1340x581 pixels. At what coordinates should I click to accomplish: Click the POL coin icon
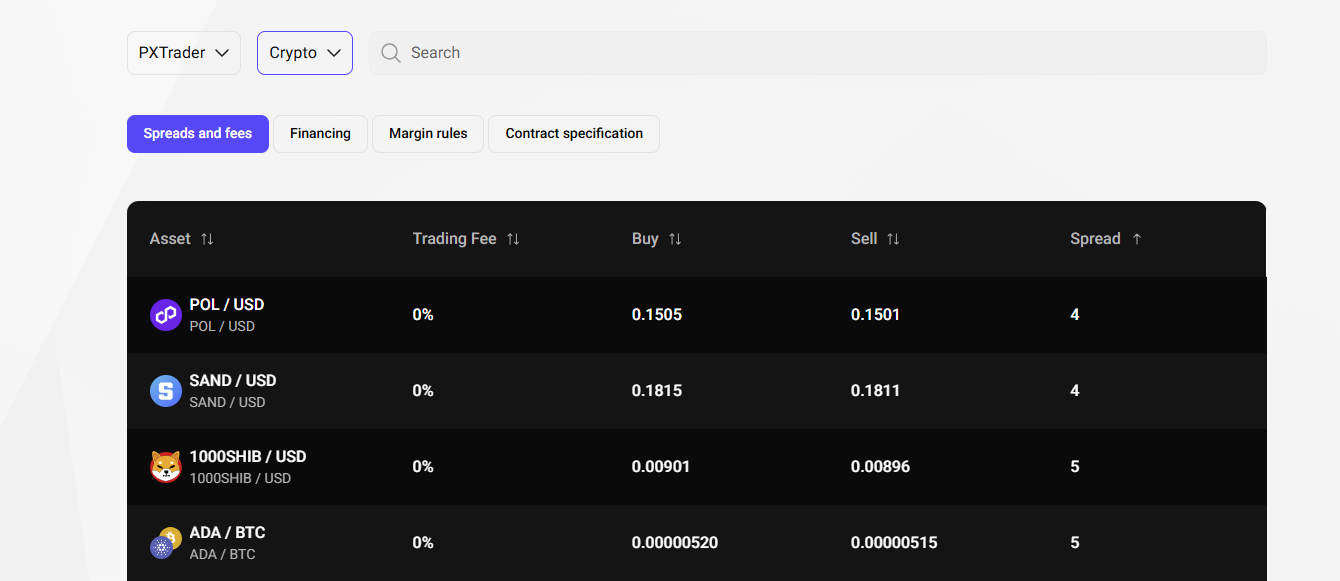[x=165, y=315]
